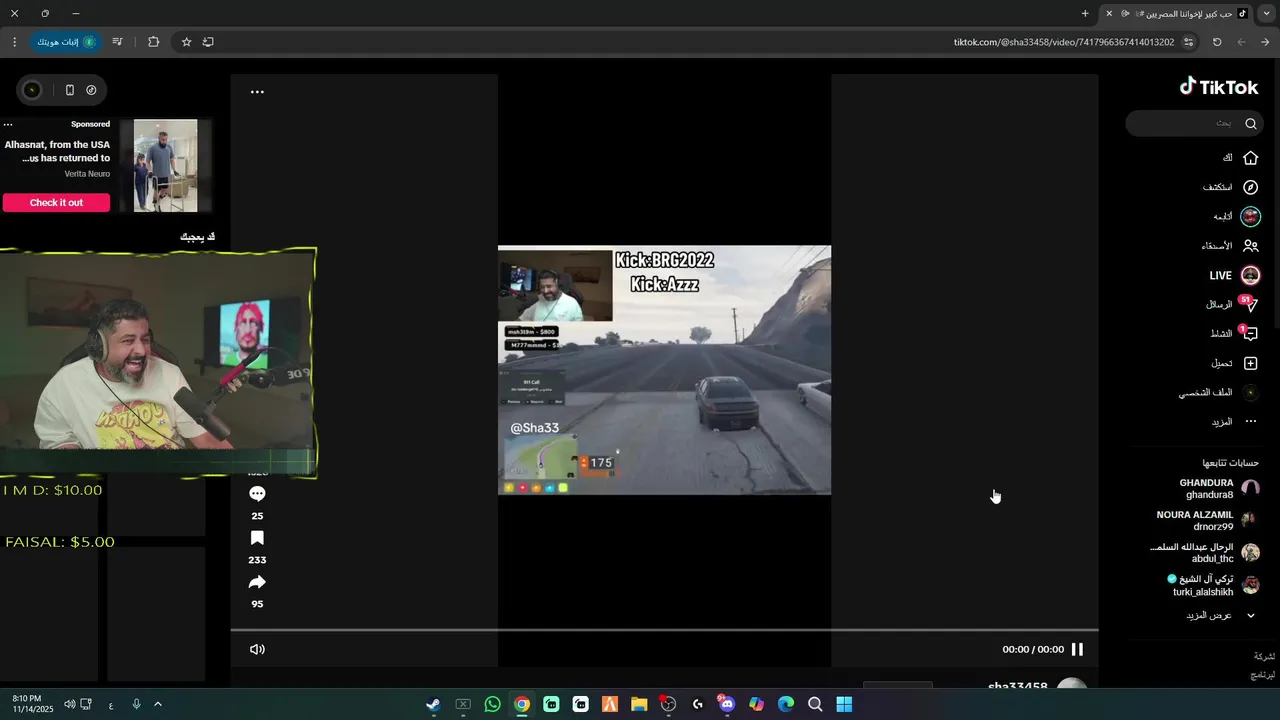Open Chrome tab search dropdown arrow
This screenshot has width=1280, height=720.
[x=1266, y=14]
